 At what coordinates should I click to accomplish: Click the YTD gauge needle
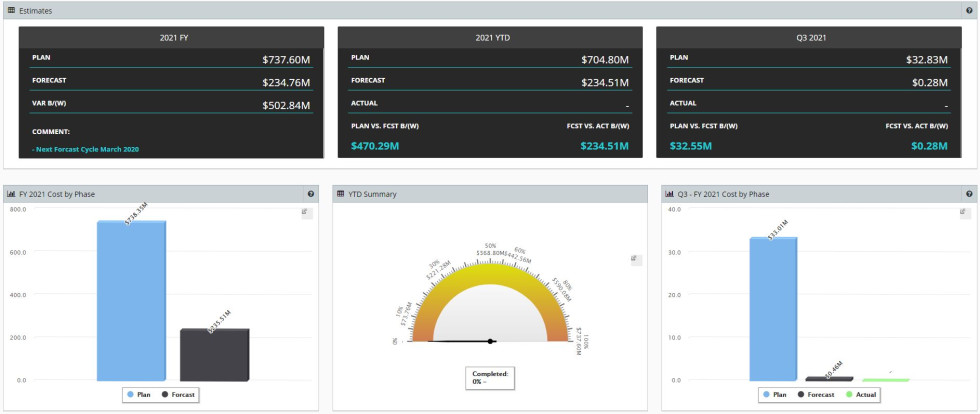pyautogui.click(x=462, y=341)
